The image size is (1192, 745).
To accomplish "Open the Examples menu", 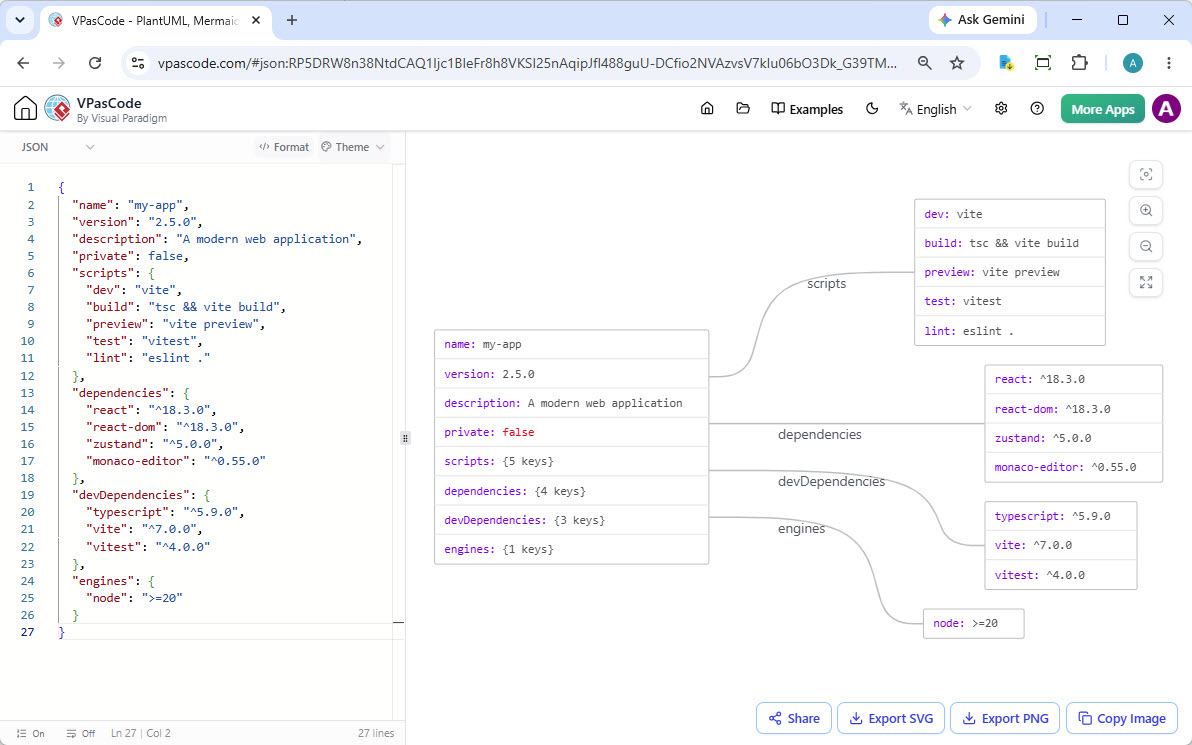I will 807,109.
